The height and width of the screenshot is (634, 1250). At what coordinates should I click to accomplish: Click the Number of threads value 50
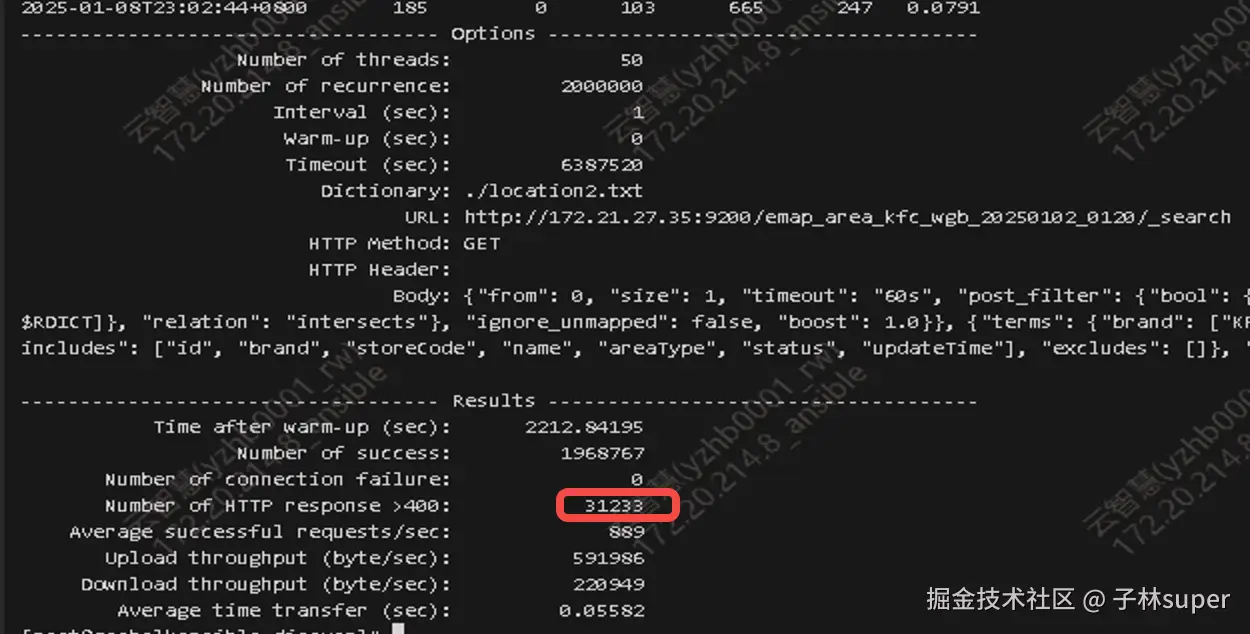[x=631, y=60]
